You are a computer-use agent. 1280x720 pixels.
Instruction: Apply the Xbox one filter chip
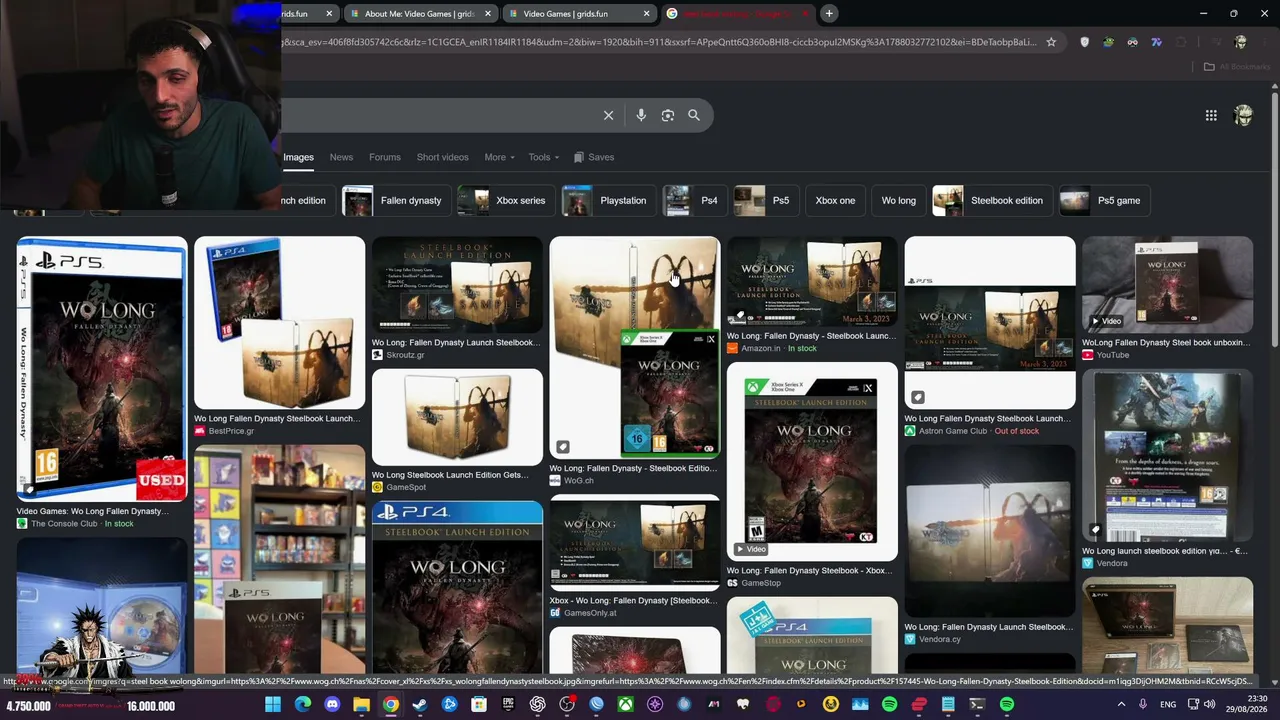point(835,200)
